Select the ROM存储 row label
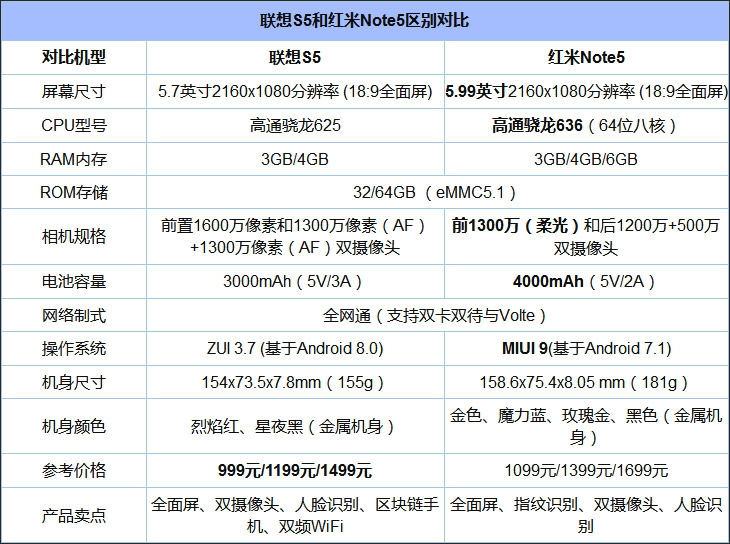This screenshot has height=544, width=730. (74, 192)
